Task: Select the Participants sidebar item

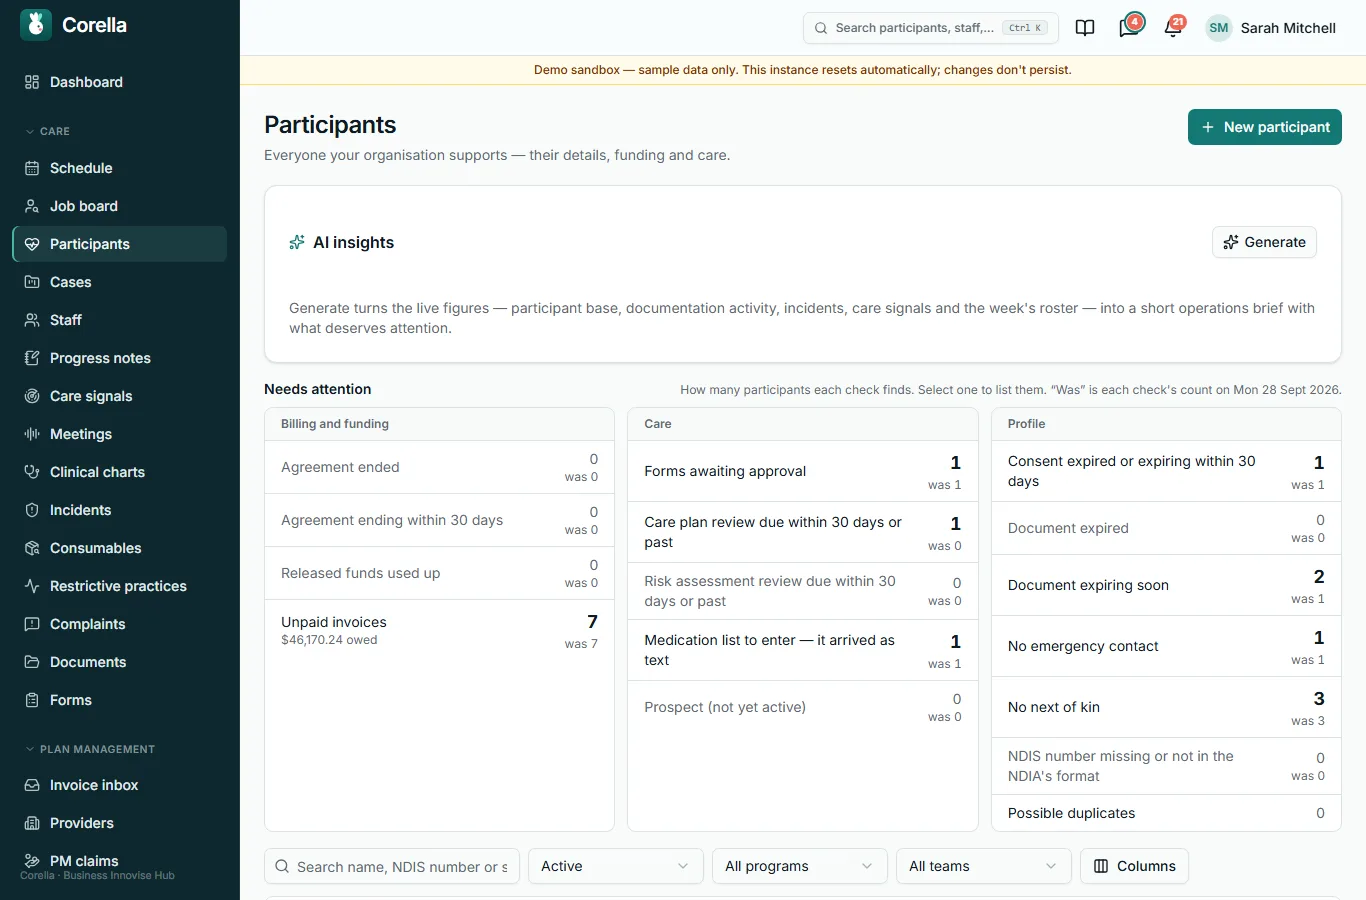Action: (120, 244)
